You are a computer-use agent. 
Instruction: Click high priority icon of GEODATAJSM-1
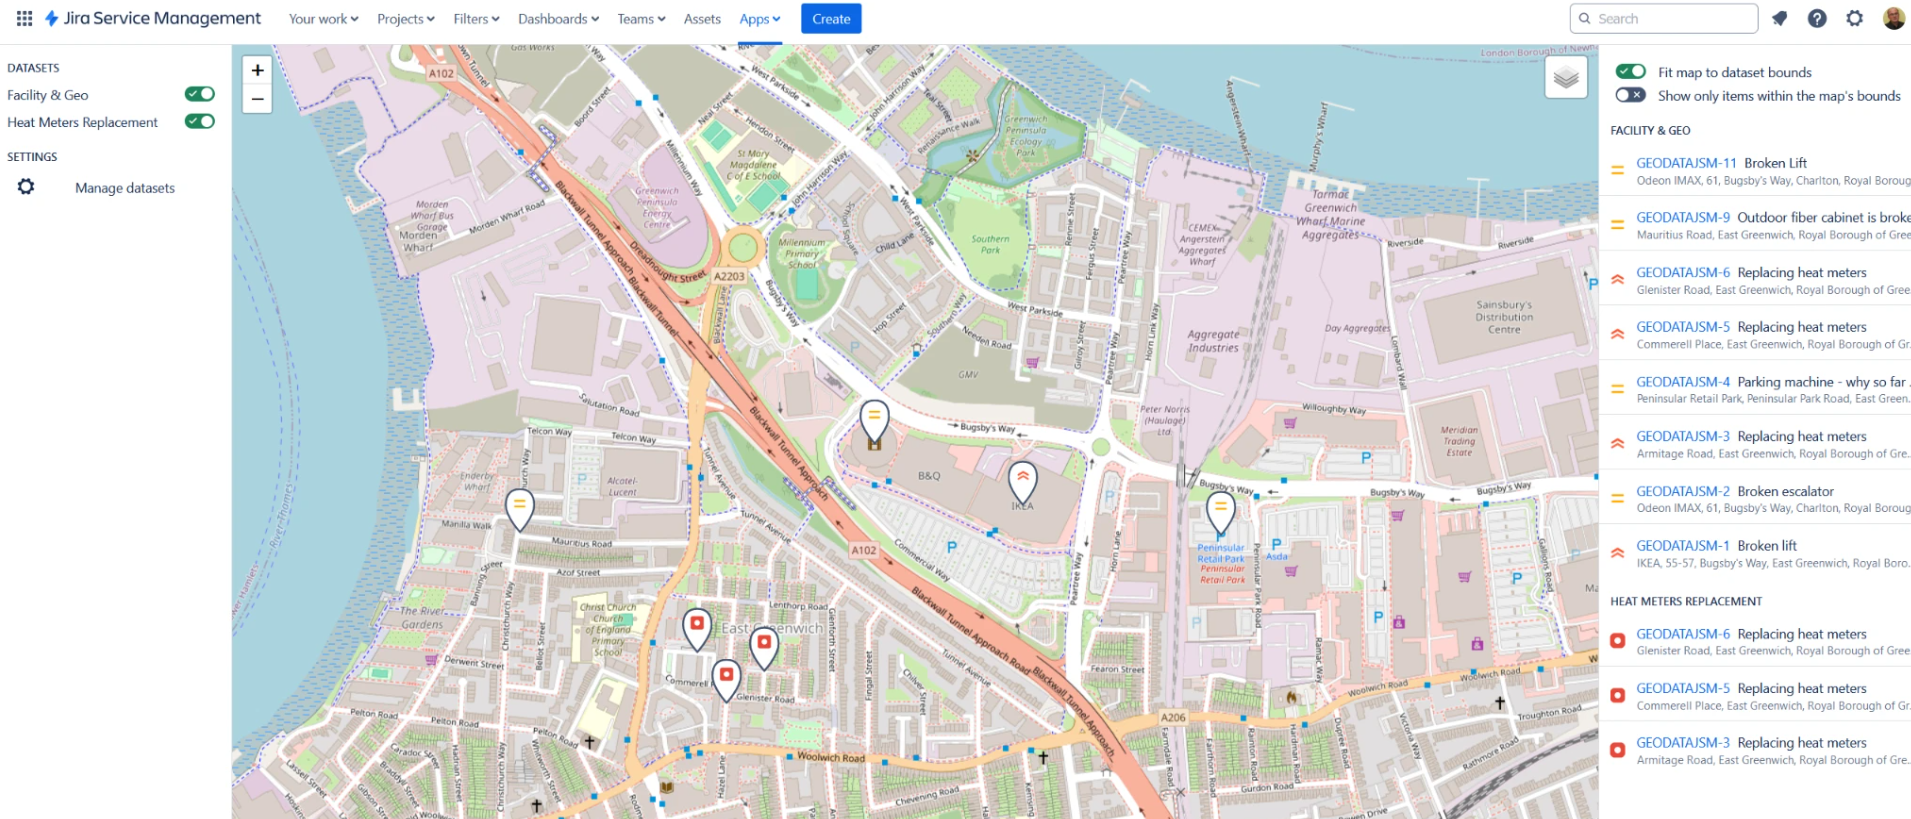pos(1617,553)
